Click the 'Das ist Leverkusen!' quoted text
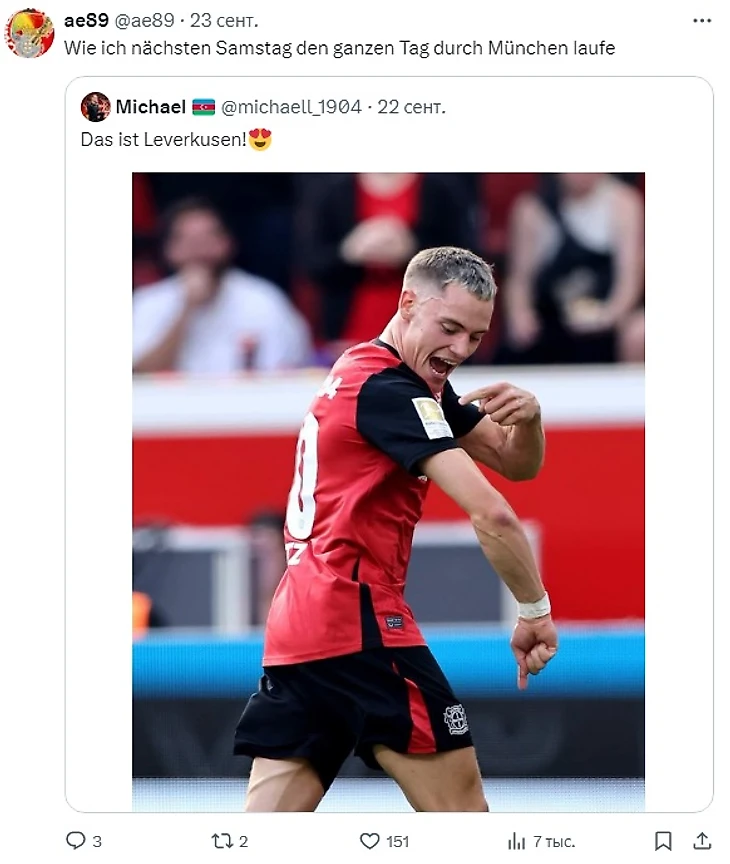The image size is (730, 864). (x=164, y=139)
